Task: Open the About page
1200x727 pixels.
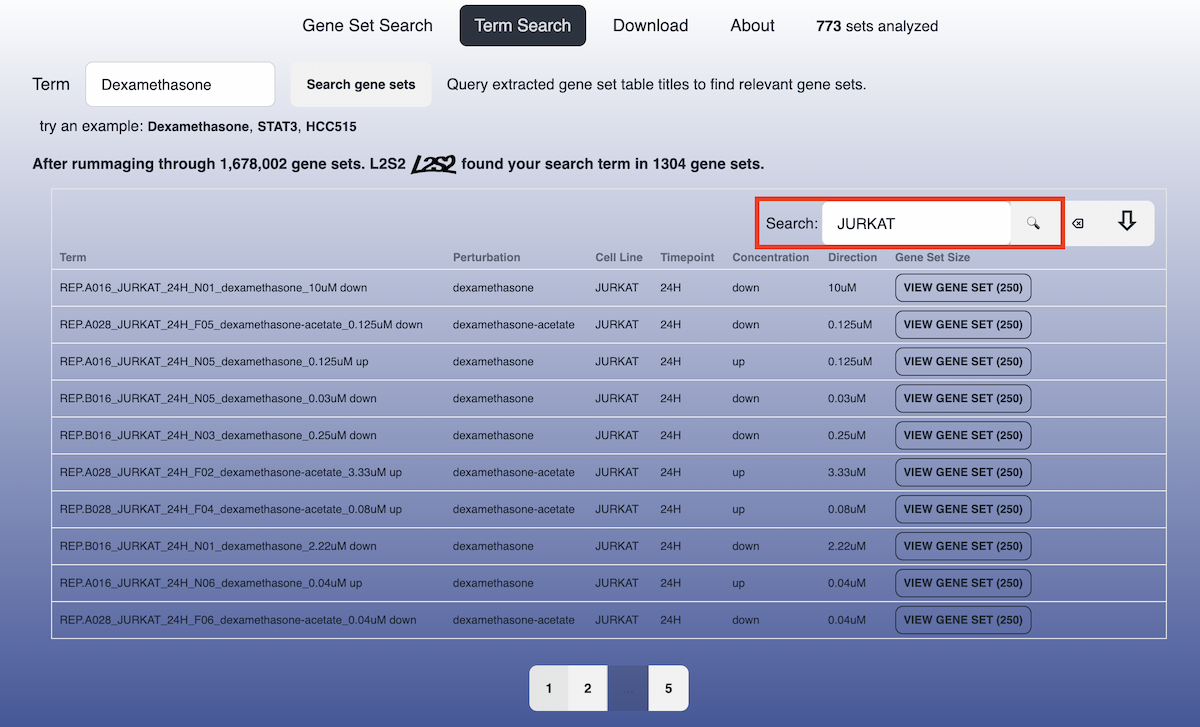Action: coord(752,26)
